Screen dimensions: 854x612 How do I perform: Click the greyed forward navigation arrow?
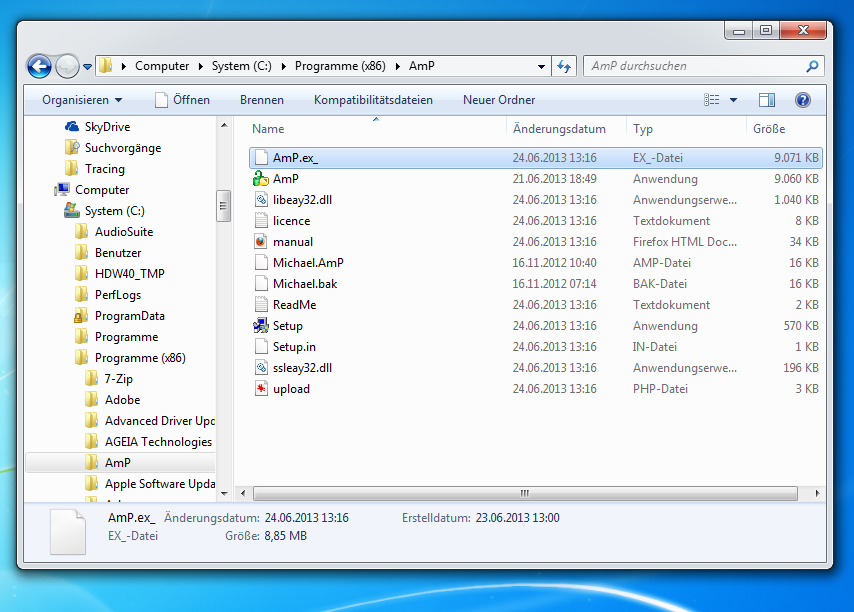coord(68,66)
